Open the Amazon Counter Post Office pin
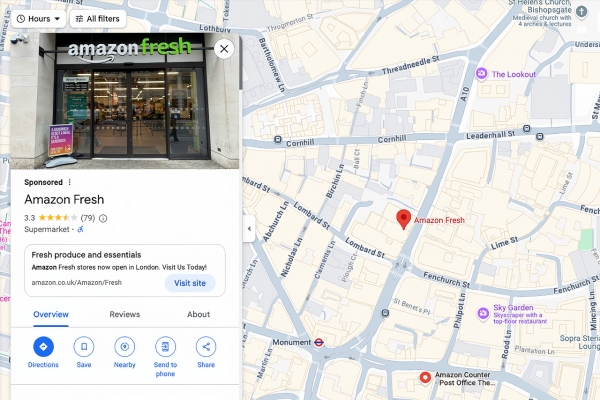 pyautogui.click(x=425, y=378)
